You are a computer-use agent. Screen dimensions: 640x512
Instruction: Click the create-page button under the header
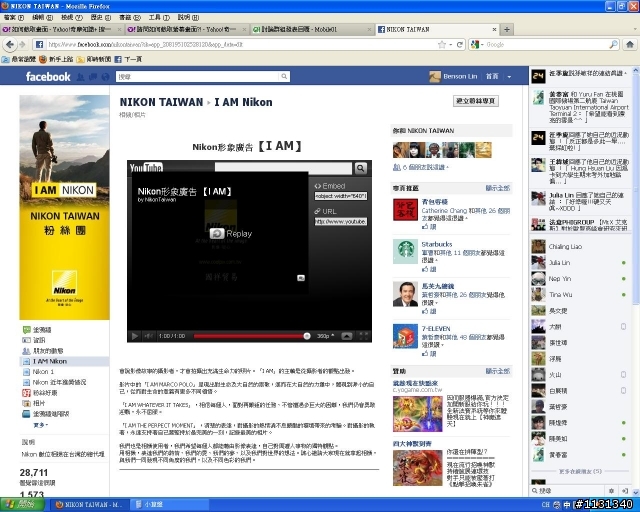click(x=476, y=101)
